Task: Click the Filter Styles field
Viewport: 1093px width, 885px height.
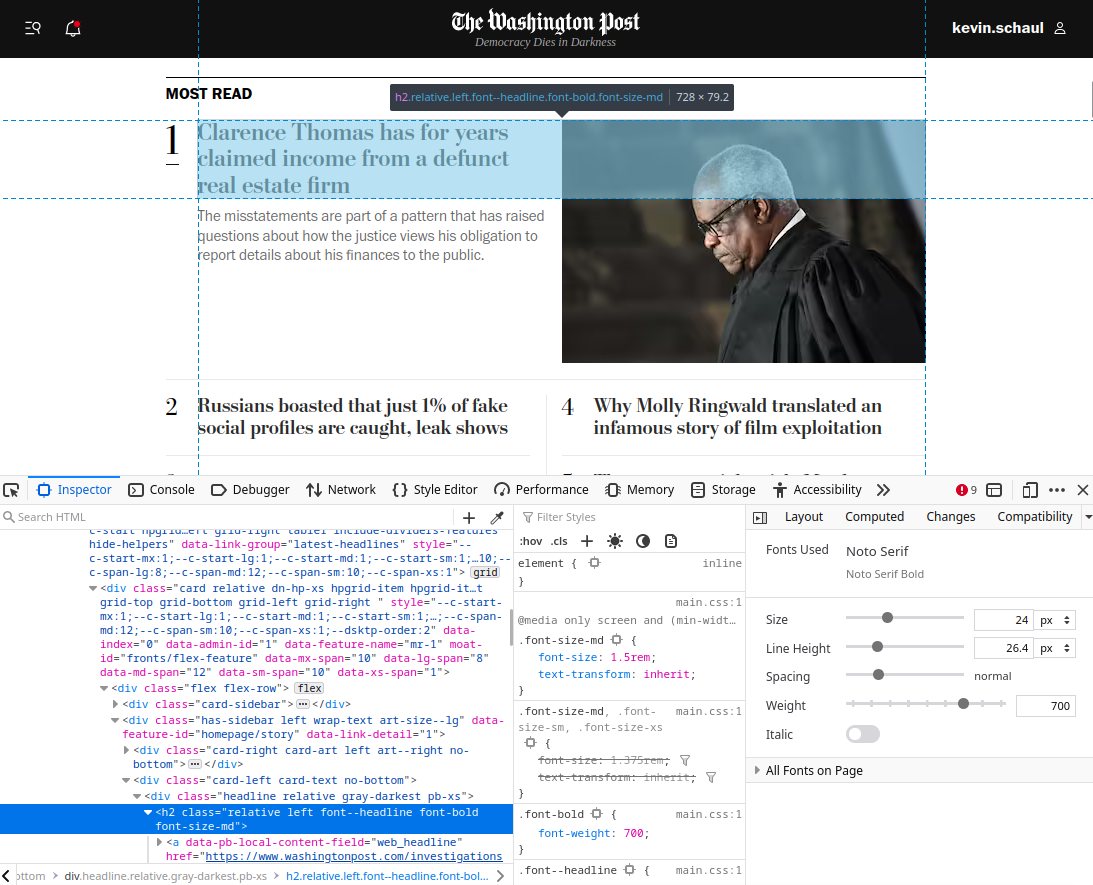Action: [x=631, y=517]
